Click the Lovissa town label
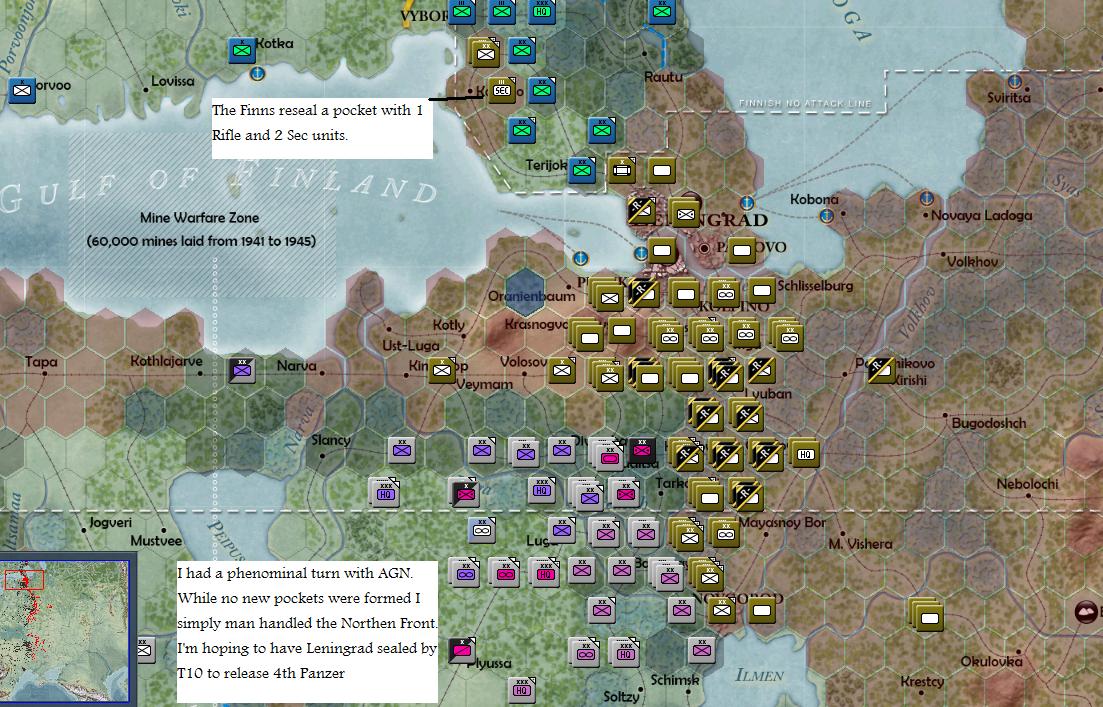 click(173, 81)
